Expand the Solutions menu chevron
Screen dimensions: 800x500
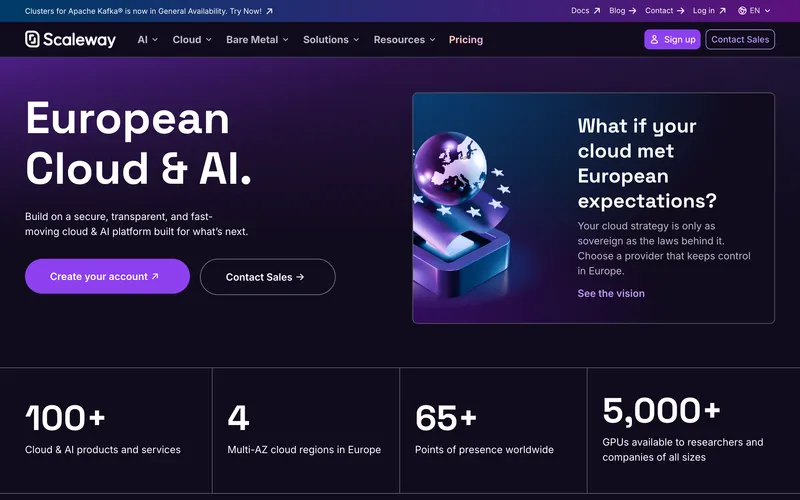356,40
